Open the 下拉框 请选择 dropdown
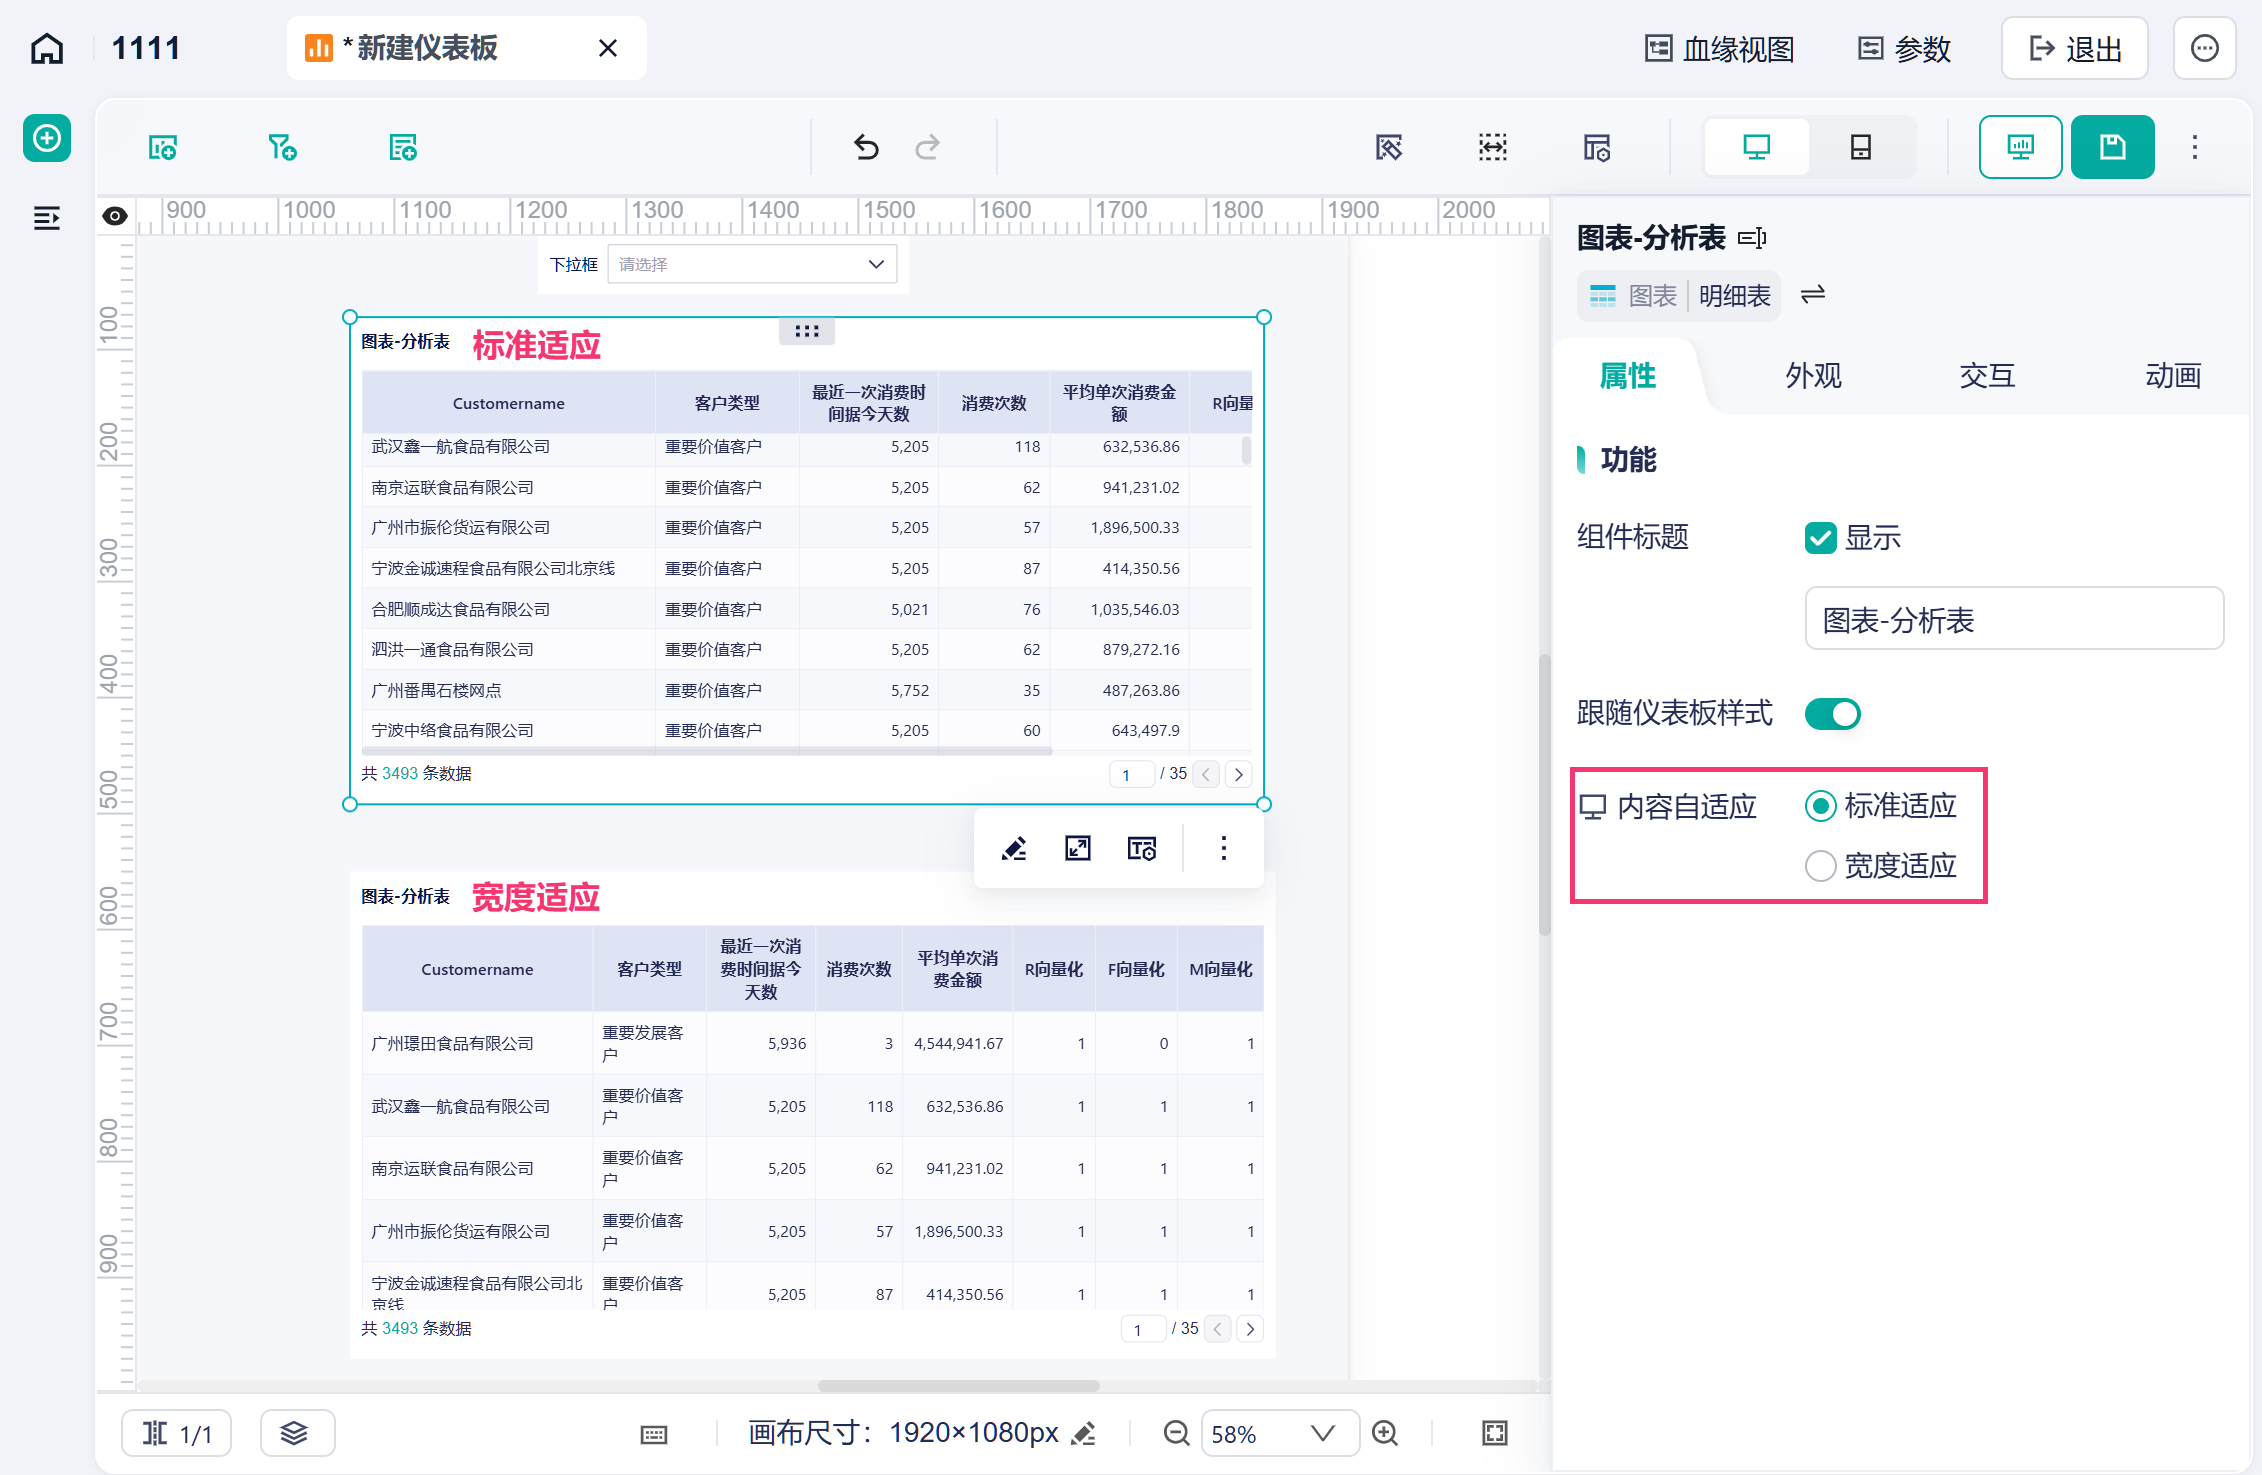 tap(752, 264)
